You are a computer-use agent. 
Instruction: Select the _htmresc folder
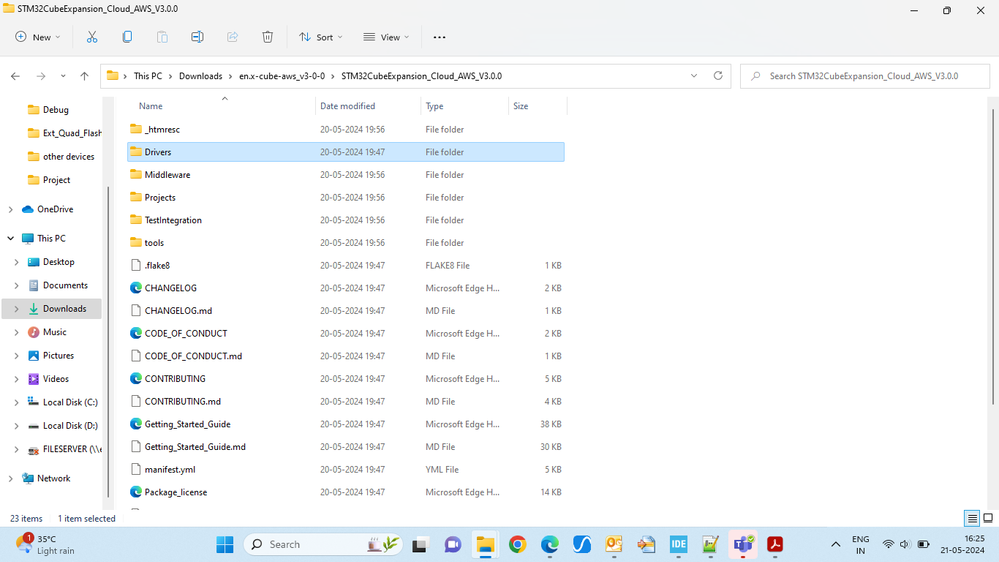click(x=346, y=129)
